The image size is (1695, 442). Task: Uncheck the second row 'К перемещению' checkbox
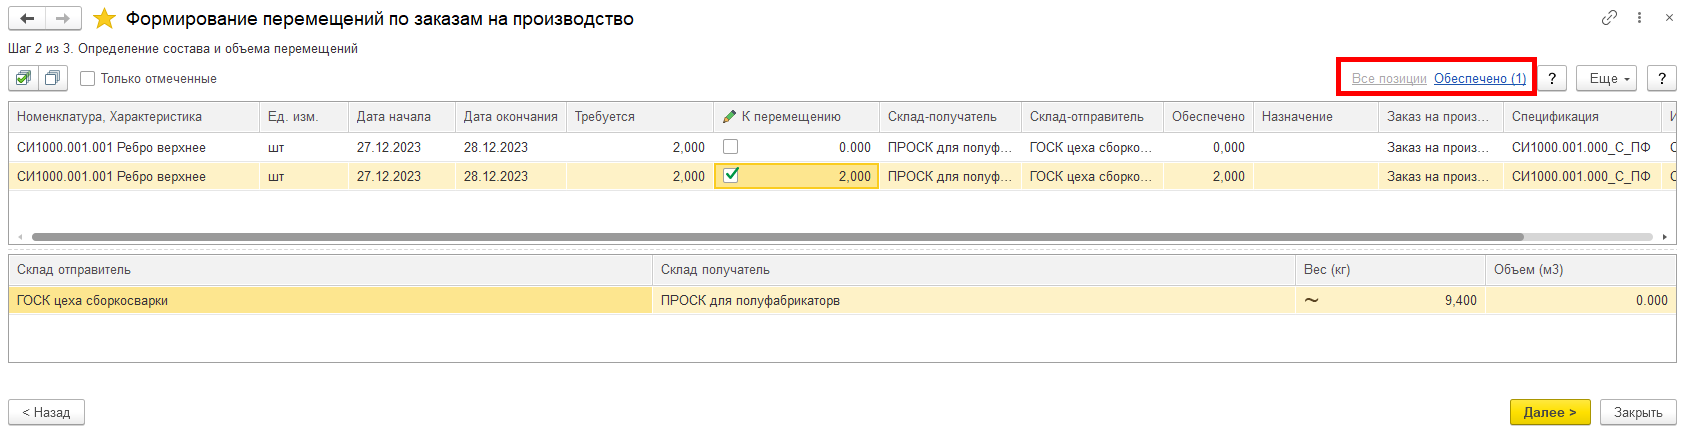(x=731, y=176)
